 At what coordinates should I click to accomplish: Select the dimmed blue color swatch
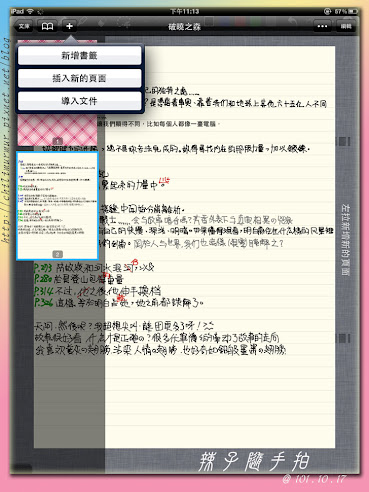pos(226,22)
